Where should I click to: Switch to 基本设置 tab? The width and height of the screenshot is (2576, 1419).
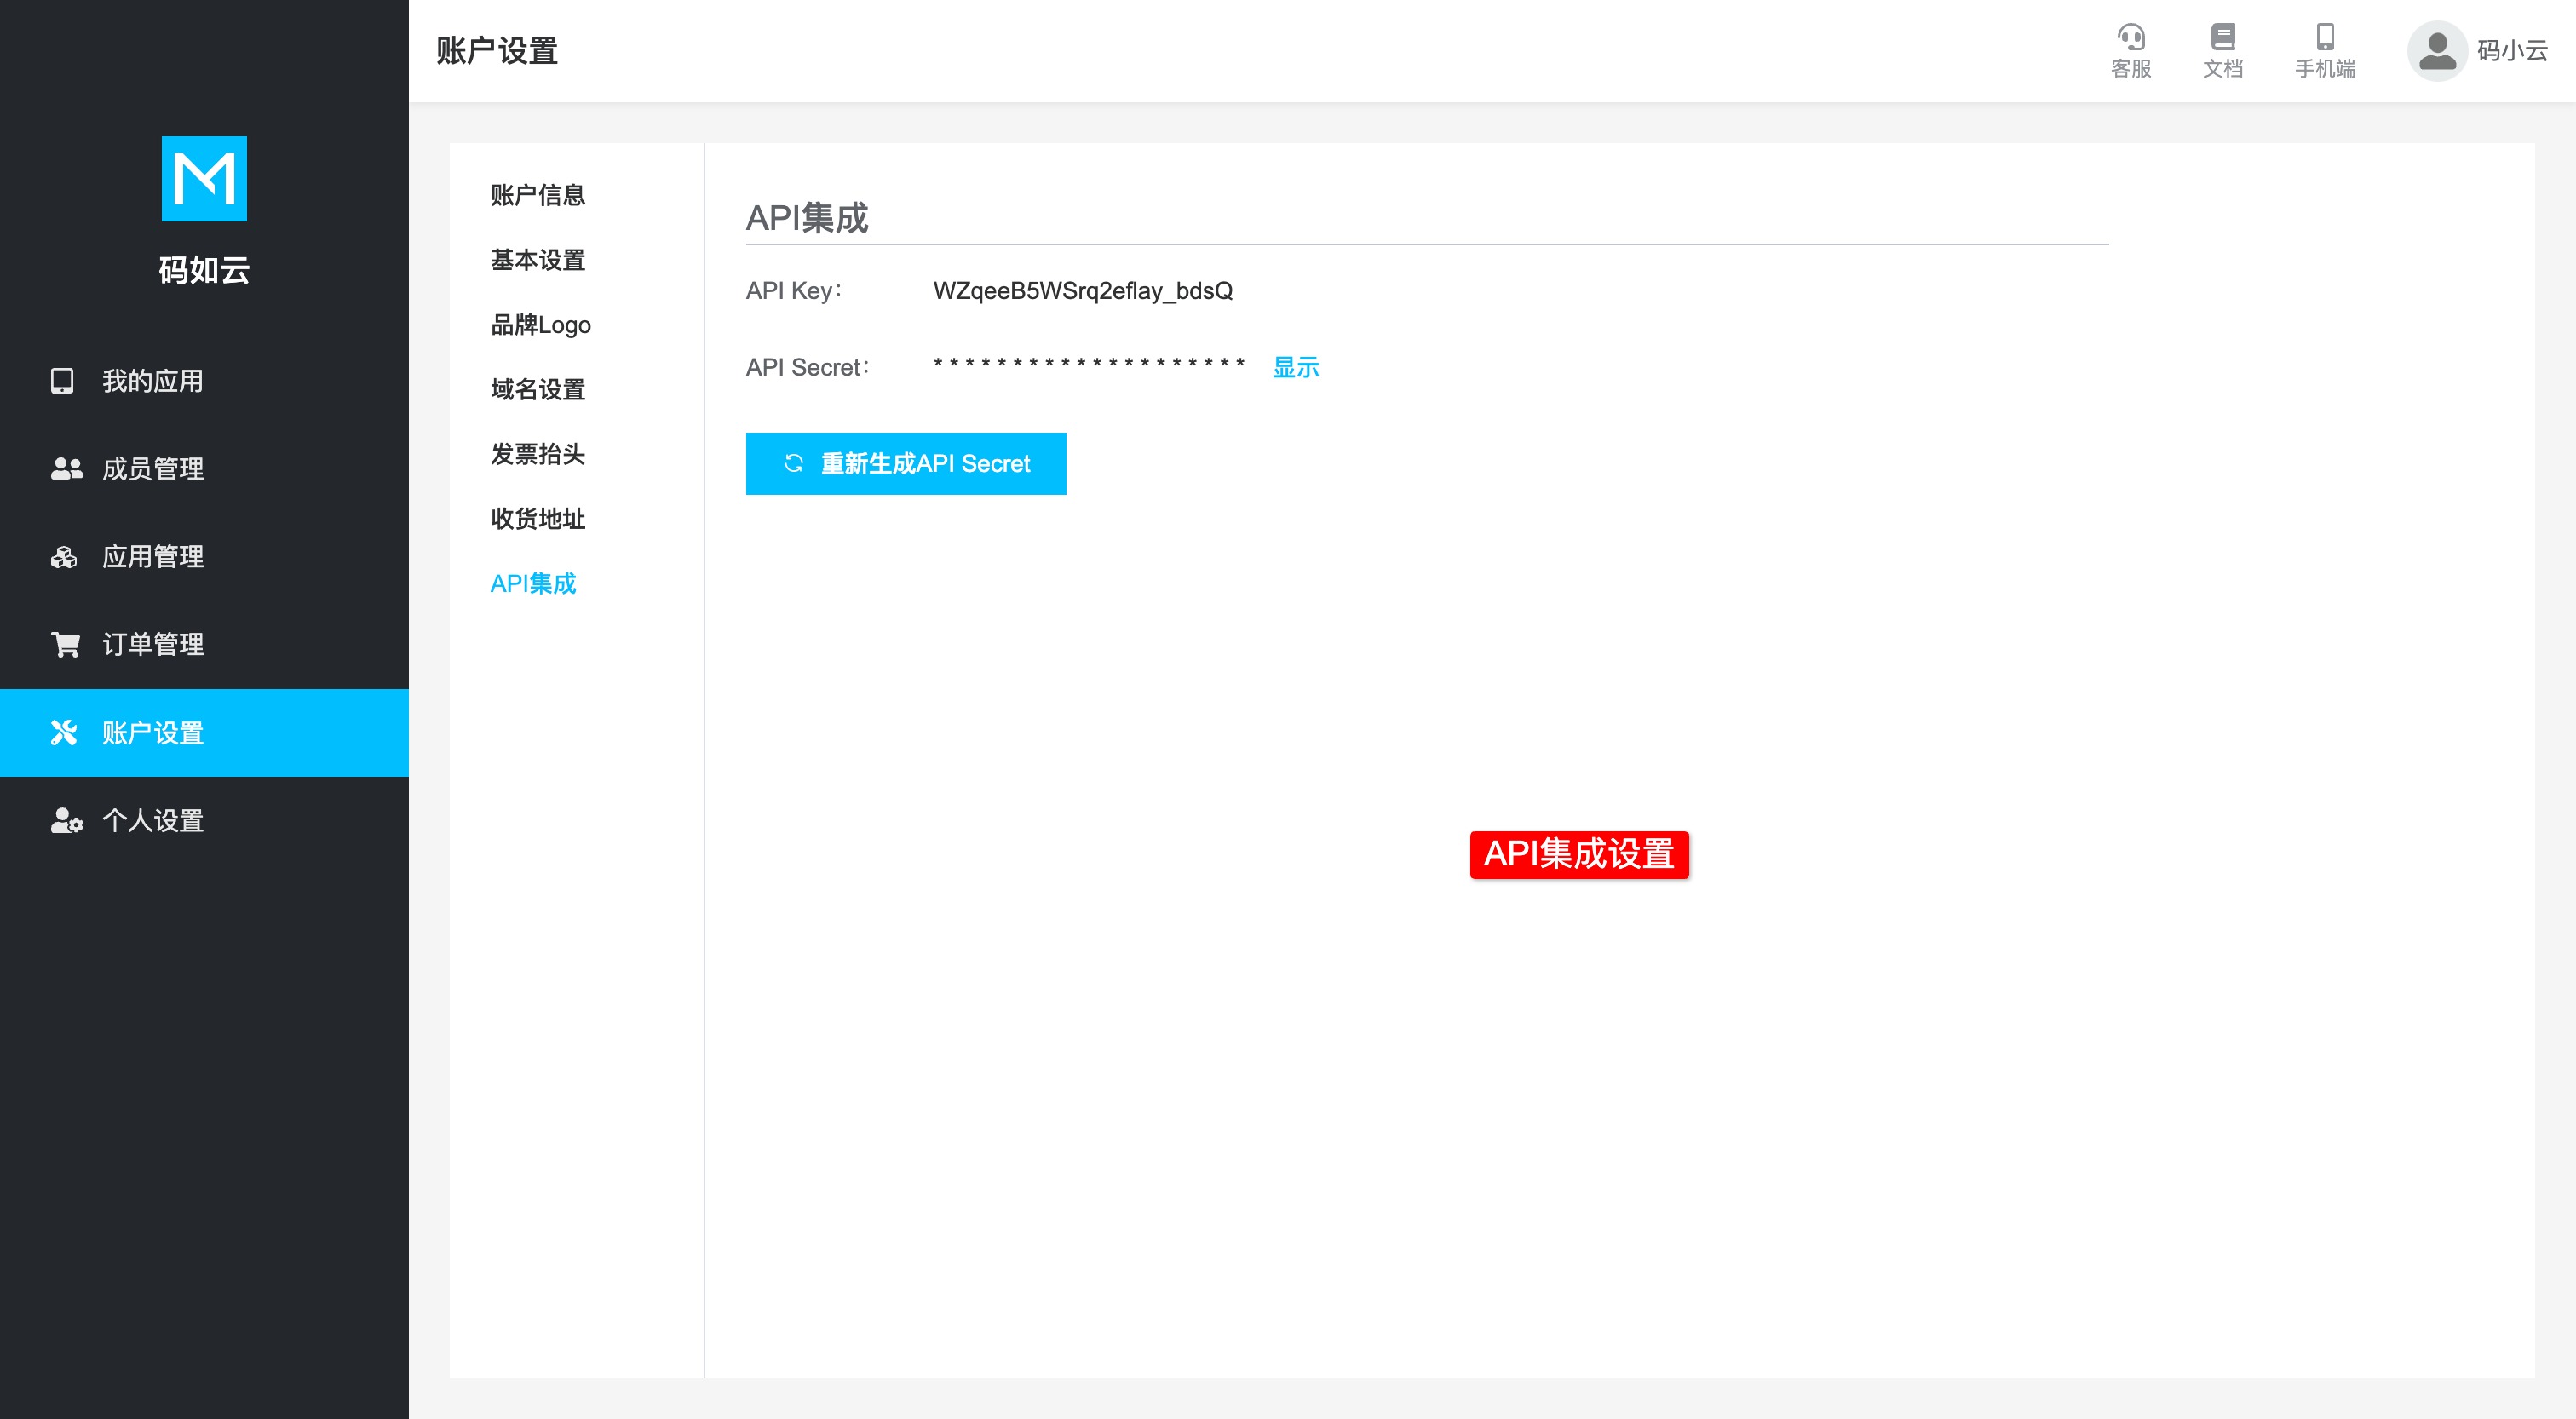[538, 260]
